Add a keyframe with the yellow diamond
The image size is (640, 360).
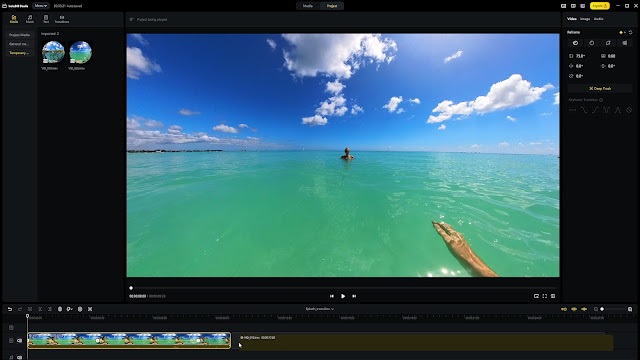(x=621, y=32)
